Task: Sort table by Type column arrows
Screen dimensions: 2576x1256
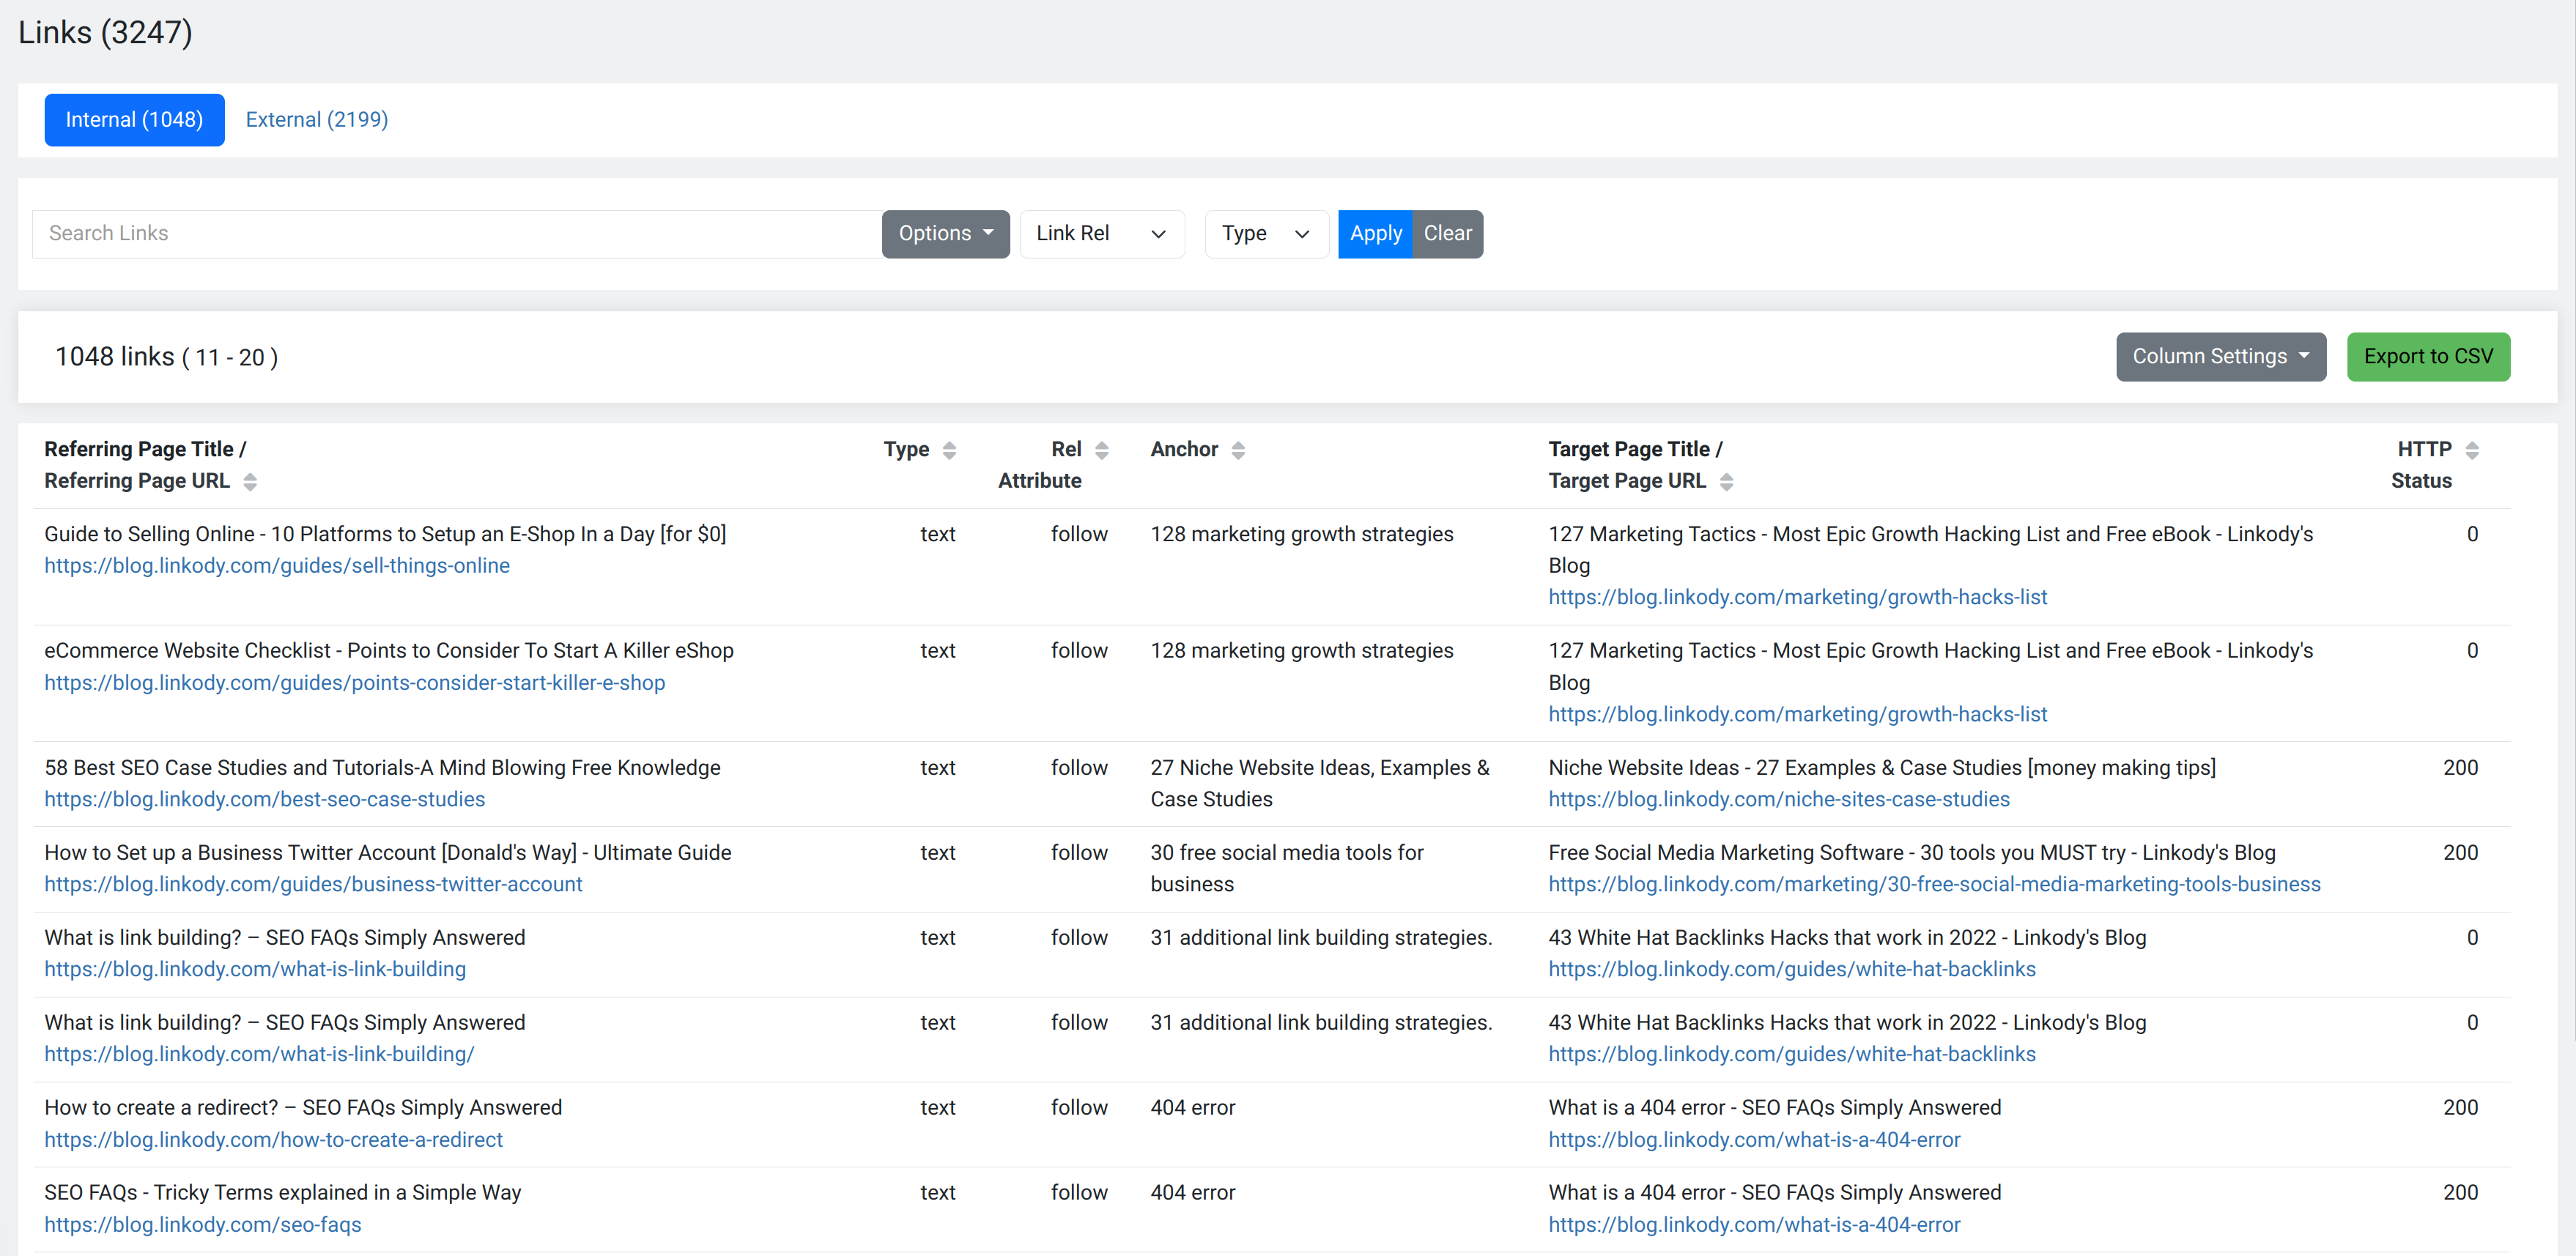Action: point(949,450)
